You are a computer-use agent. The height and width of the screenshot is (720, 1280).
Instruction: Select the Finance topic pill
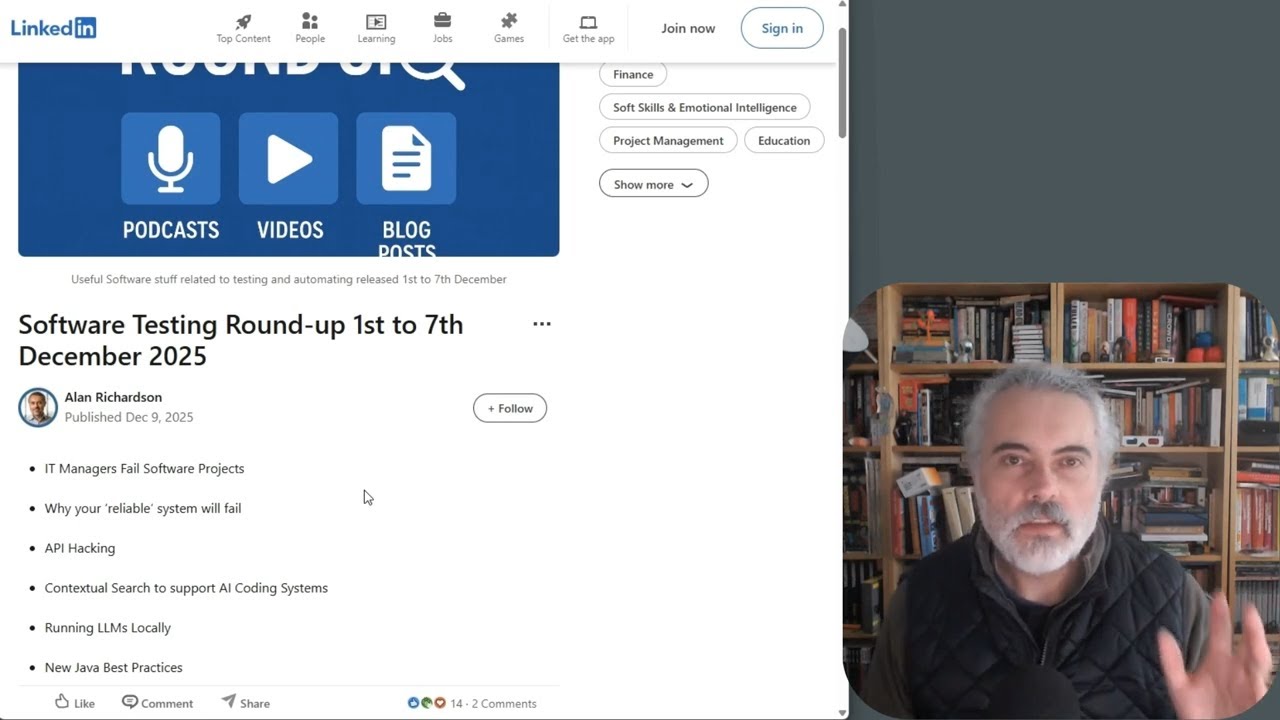[633, 74]
